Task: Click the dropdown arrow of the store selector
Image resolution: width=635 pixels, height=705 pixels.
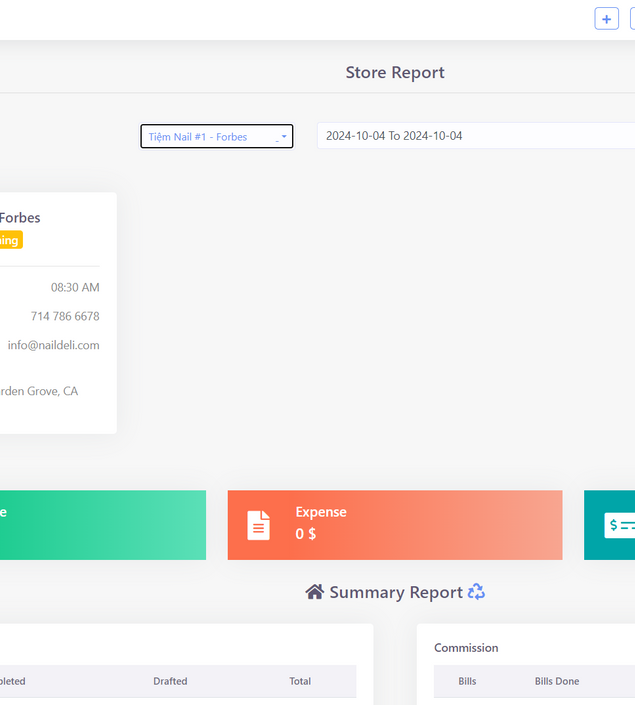Action: coord(284,137)
